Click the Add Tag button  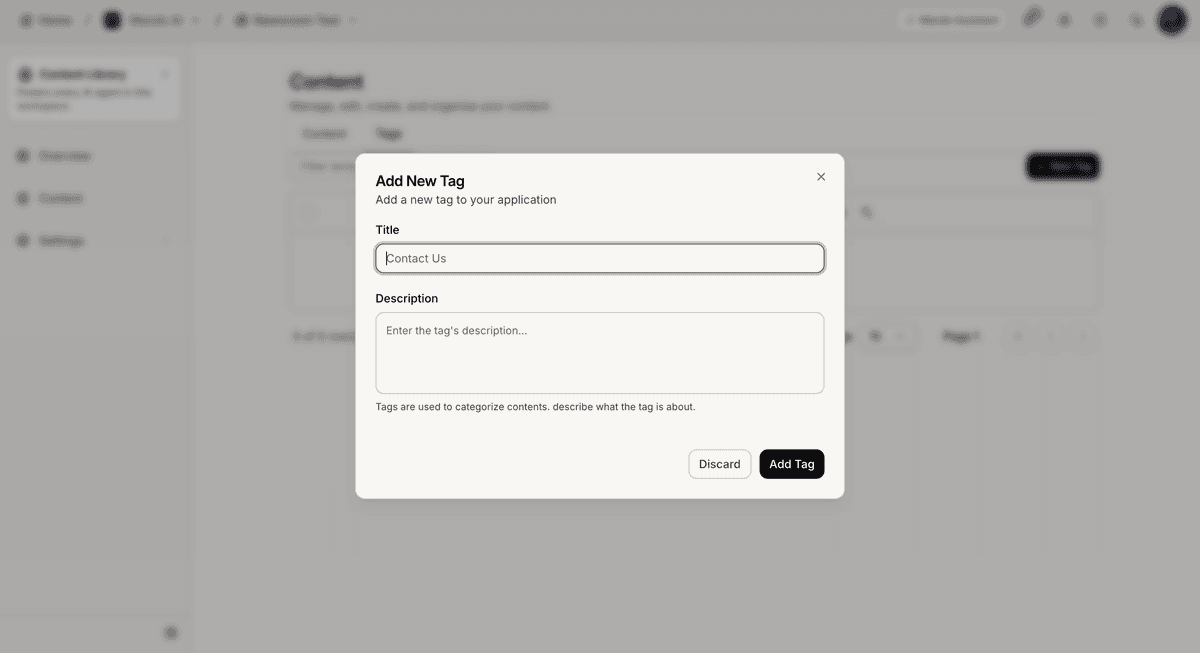coord(792,464)
